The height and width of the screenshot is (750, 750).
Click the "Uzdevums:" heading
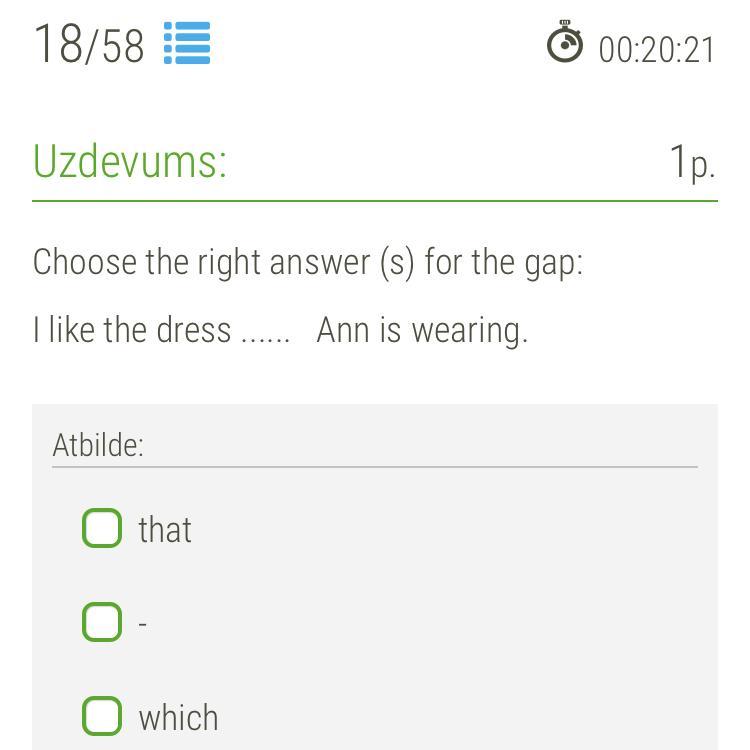pos(130,161)
